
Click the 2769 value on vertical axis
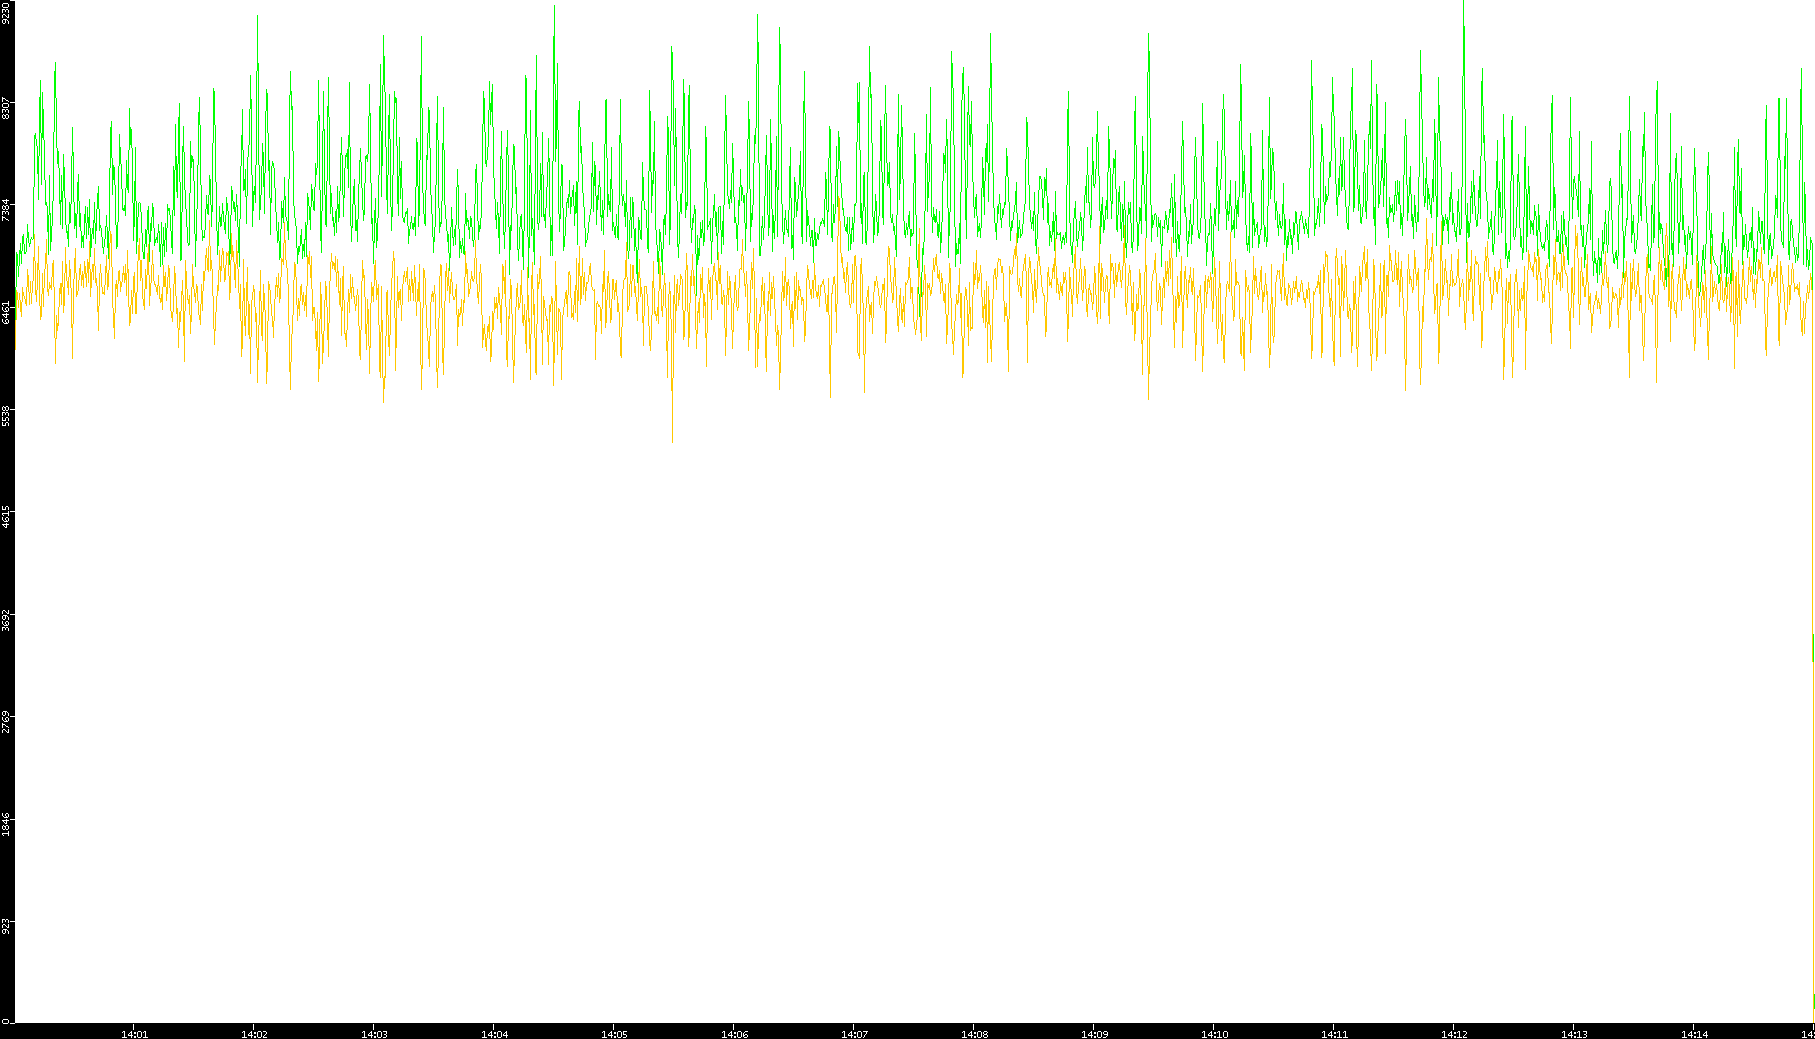pos(7,721)
